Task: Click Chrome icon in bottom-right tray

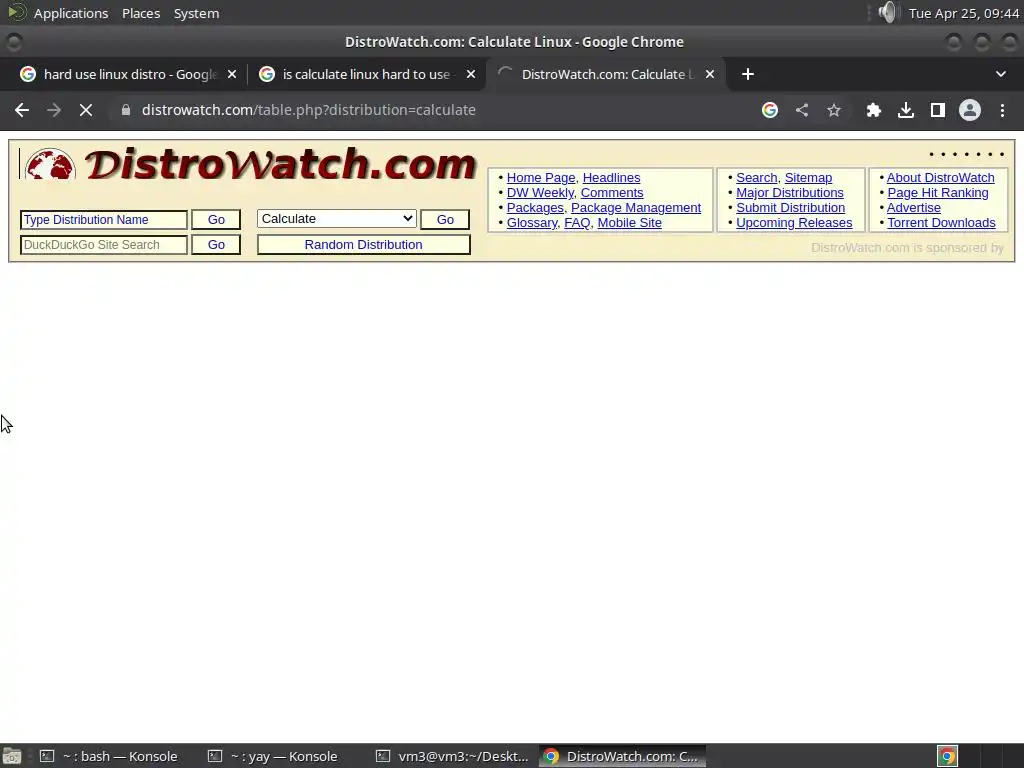Action: pyautogui.click(x=947, y=756)
